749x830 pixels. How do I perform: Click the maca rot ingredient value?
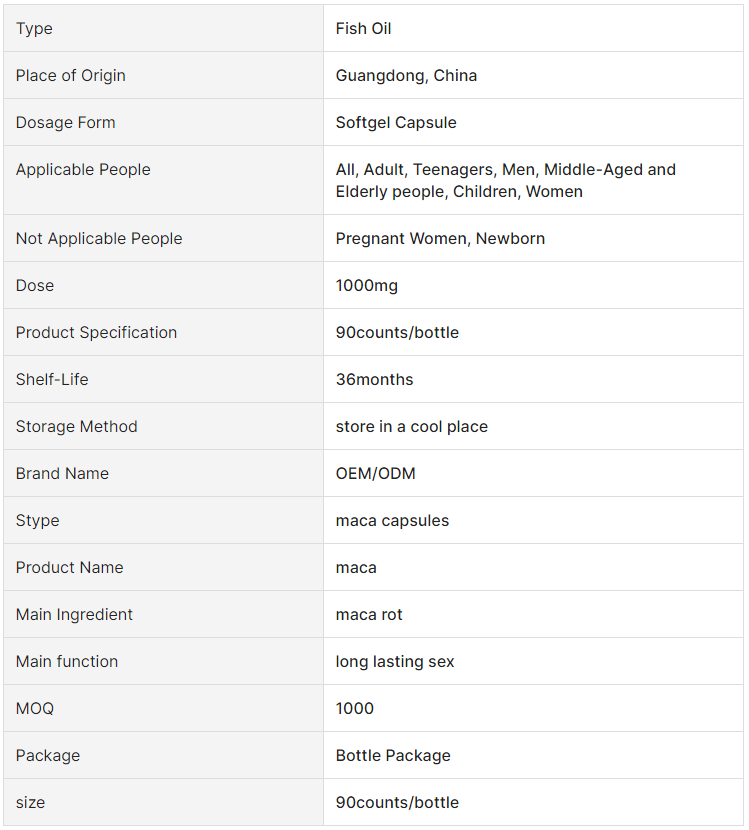[x=369, y=615]
